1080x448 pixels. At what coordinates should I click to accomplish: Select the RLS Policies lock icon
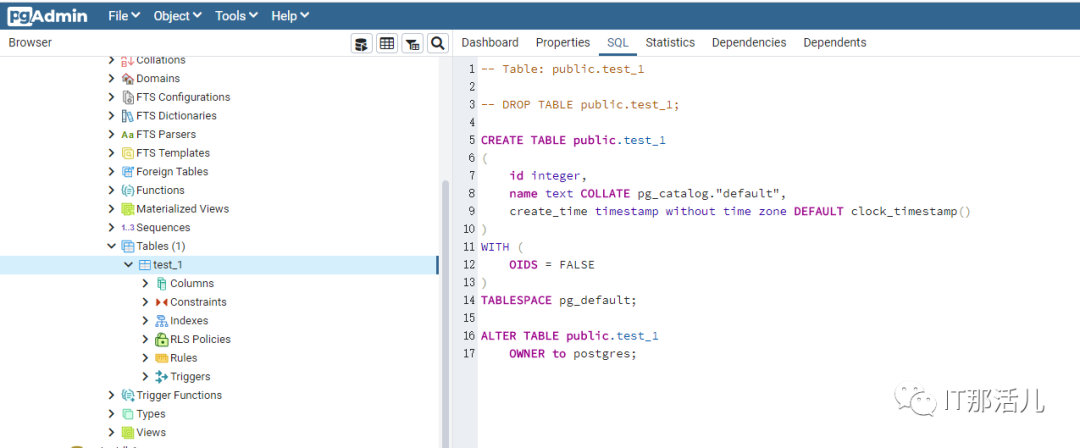point(161,340)
